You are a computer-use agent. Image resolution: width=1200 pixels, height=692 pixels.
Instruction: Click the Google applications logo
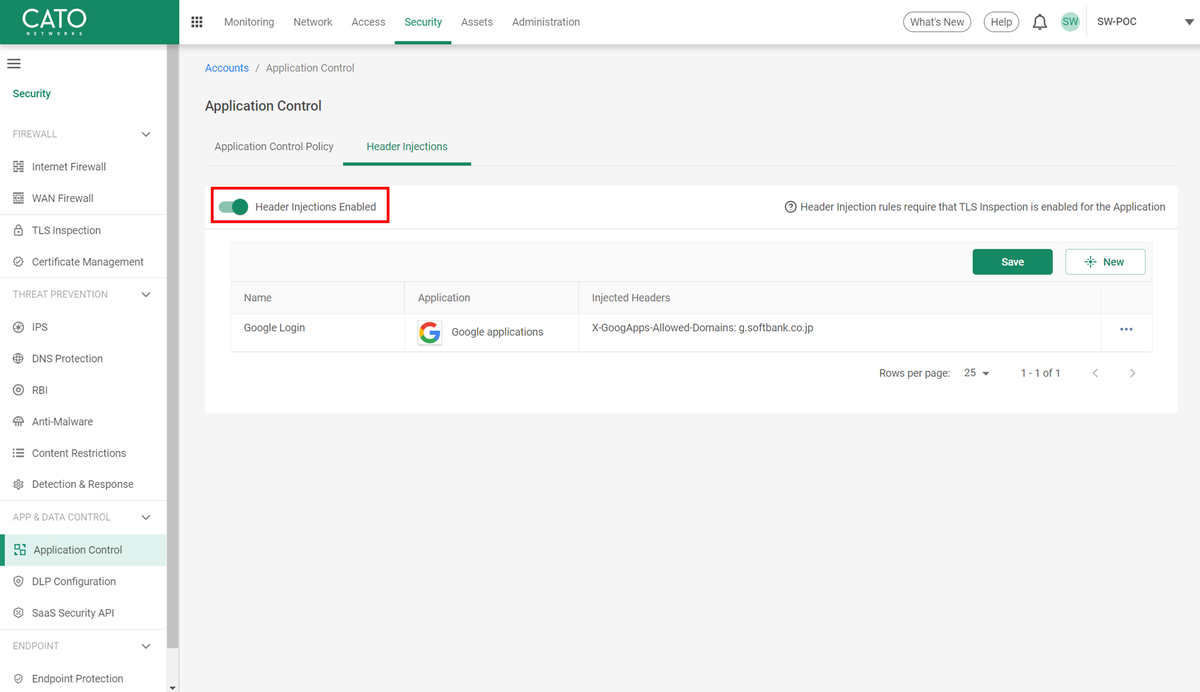[430, 333]
